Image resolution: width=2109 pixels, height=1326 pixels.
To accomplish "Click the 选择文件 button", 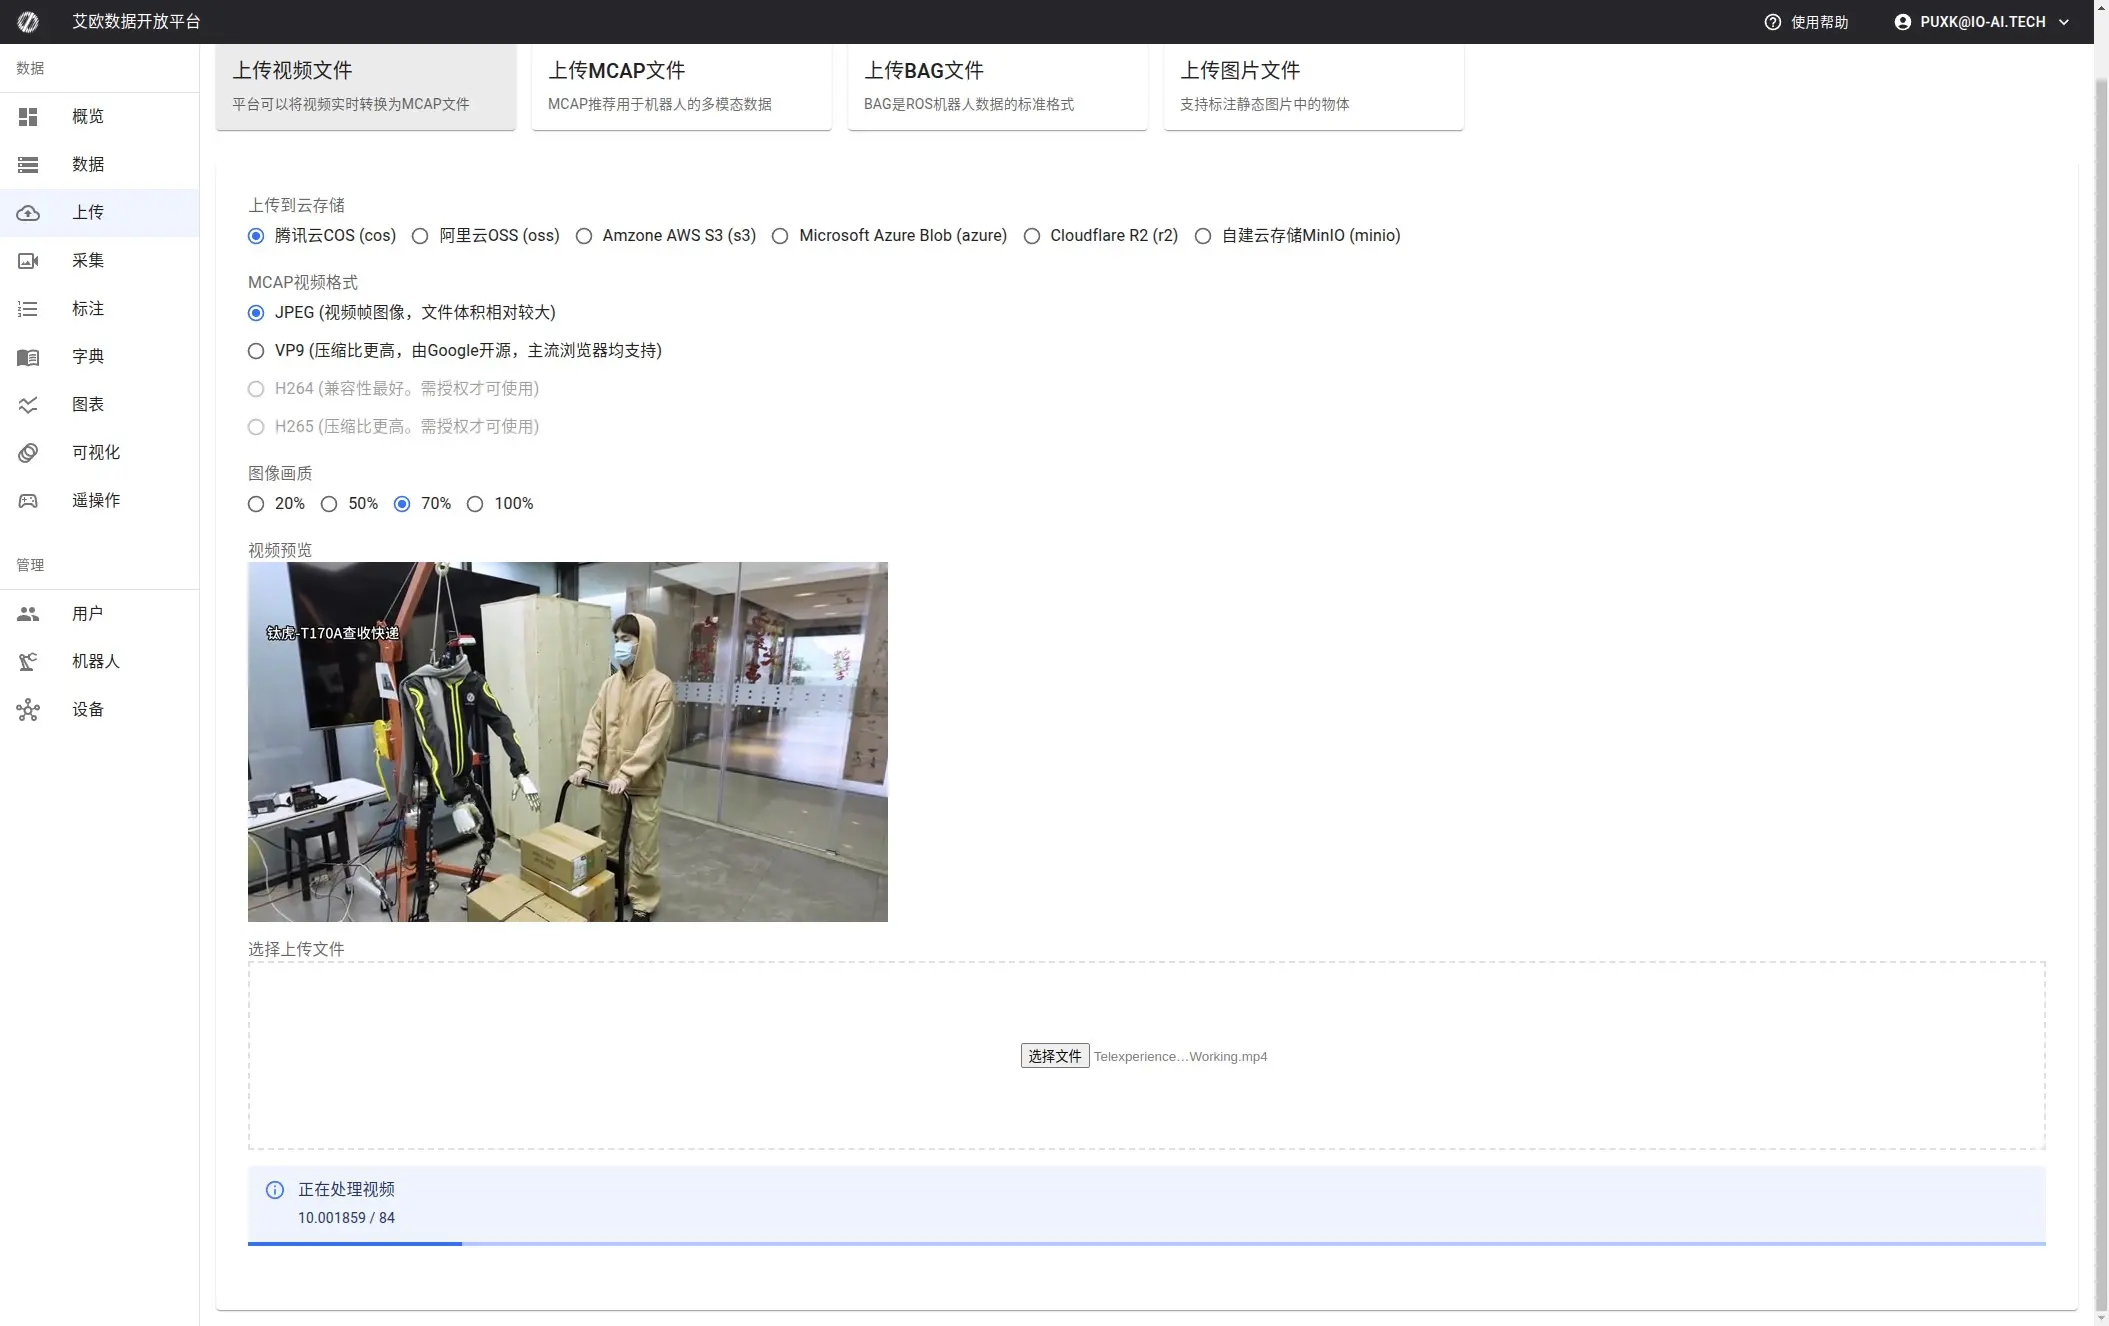I will (x=1054, y=1056).
